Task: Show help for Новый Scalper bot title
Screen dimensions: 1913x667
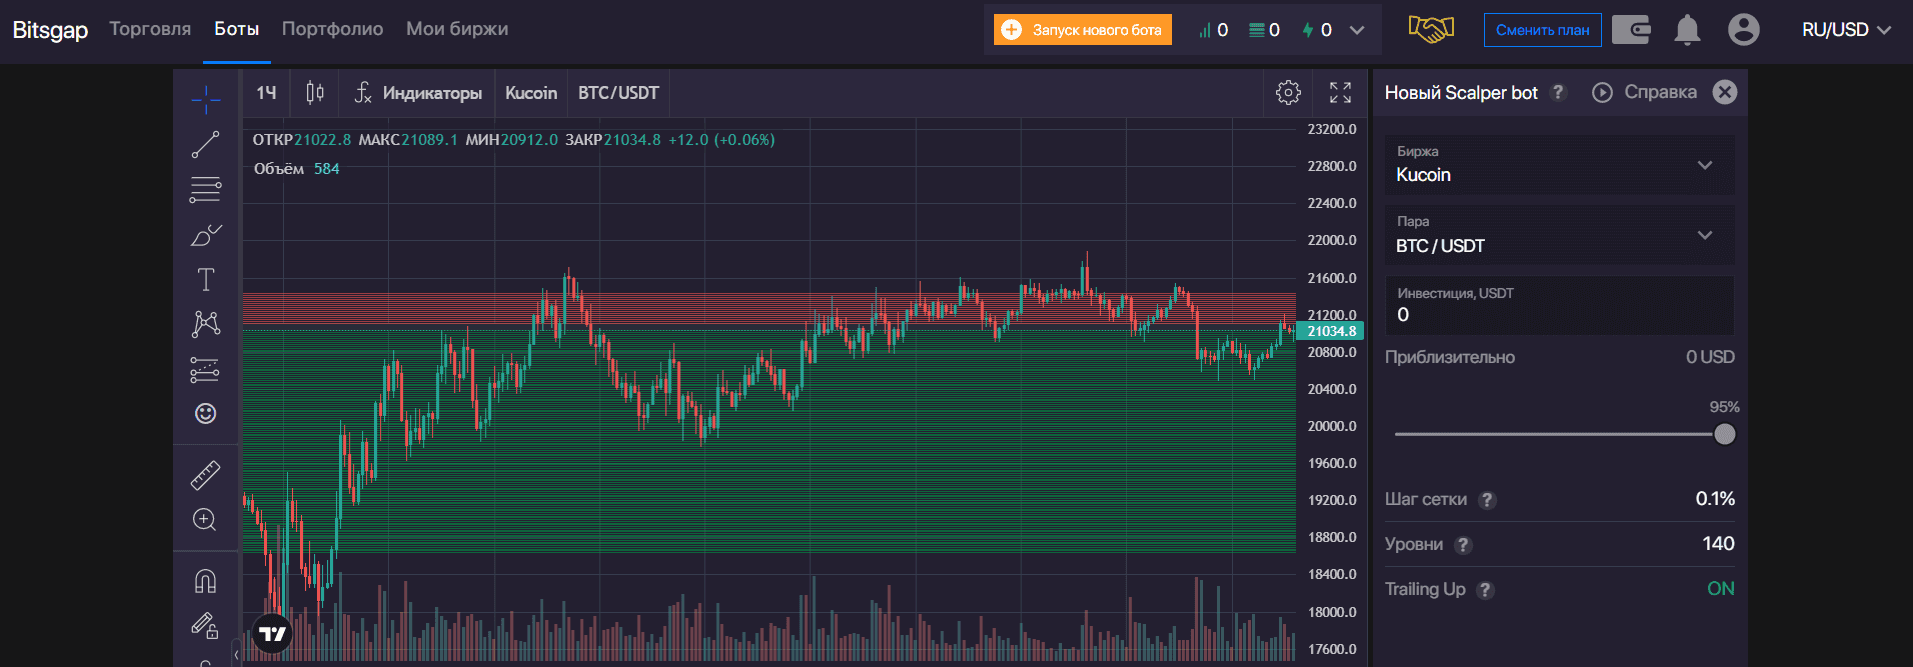Action: tap(1557, 93)
